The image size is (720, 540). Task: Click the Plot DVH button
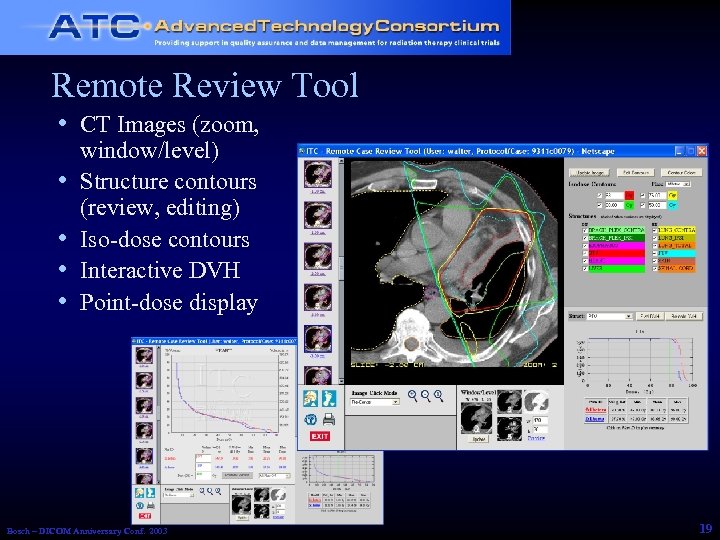649,316
